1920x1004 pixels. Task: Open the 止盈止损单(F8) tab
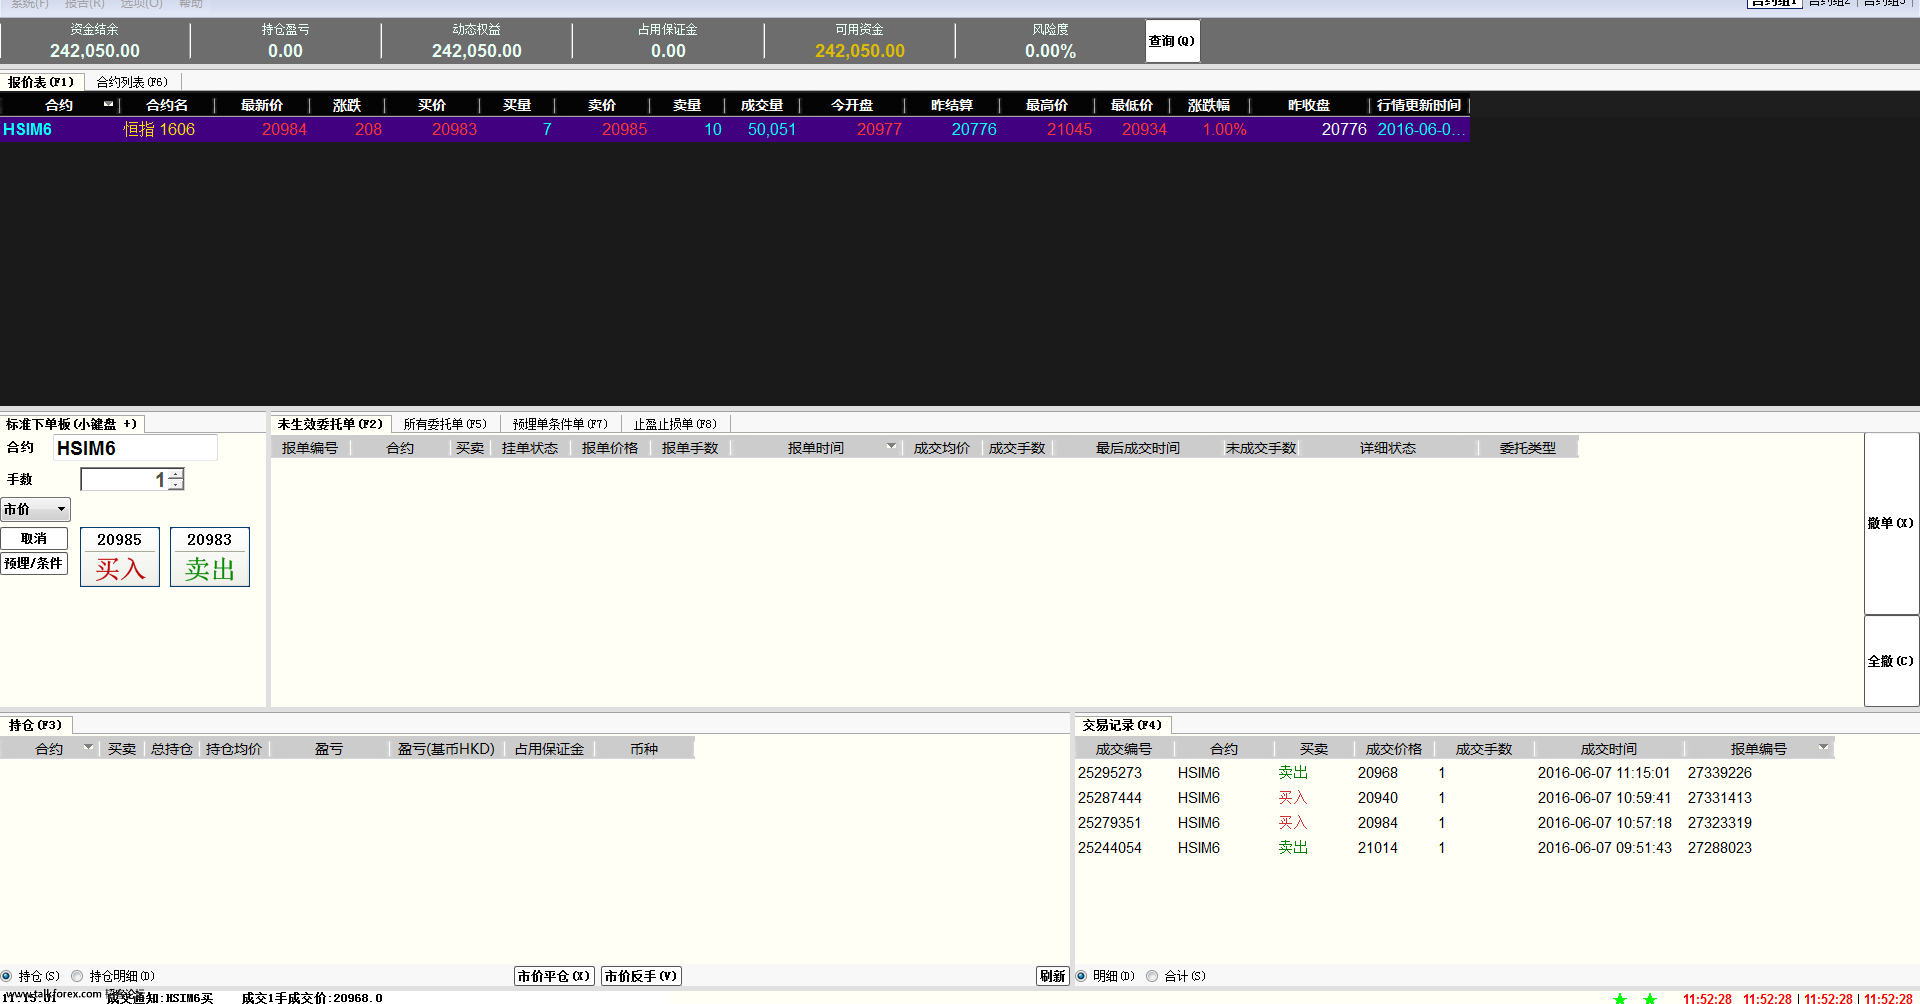[675, 424]
